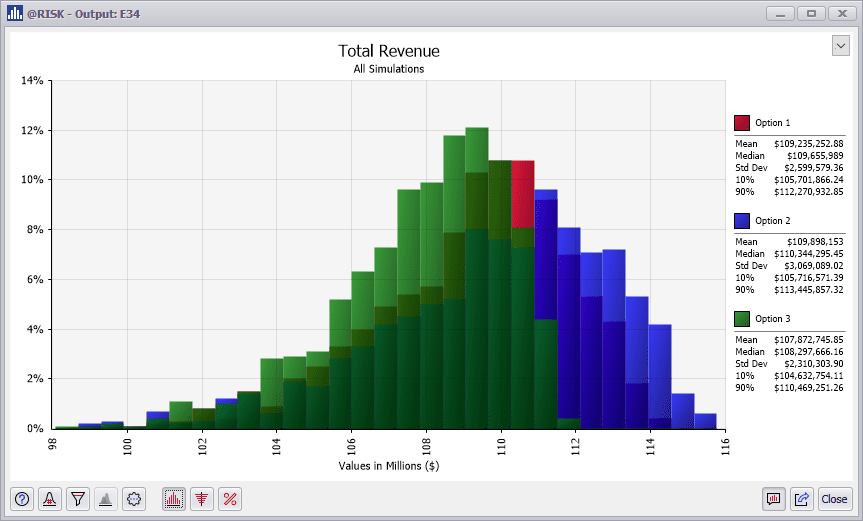
Task: Click the fit distribution icon
Action: (x=50, y=499)
